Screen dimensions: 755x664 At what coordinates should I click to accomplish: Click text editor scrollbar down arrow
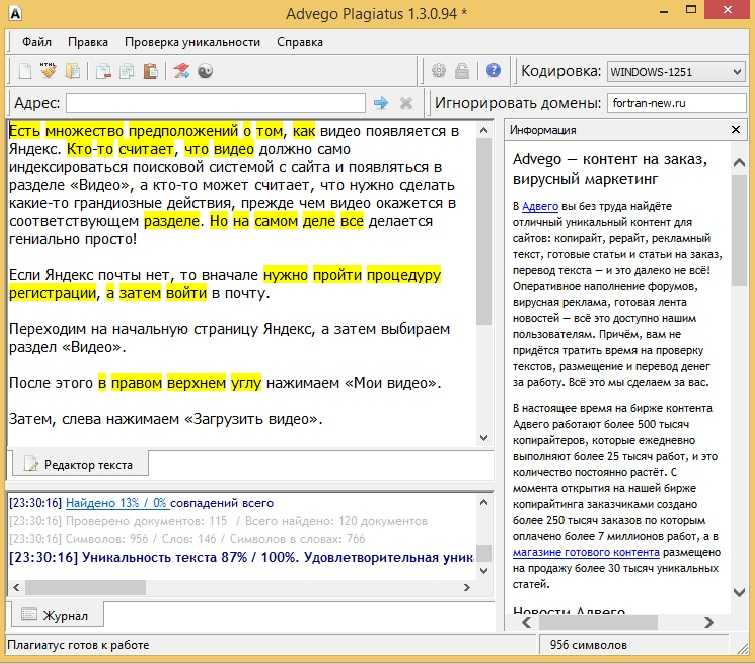pyautogui.click(x=484, y=438)
